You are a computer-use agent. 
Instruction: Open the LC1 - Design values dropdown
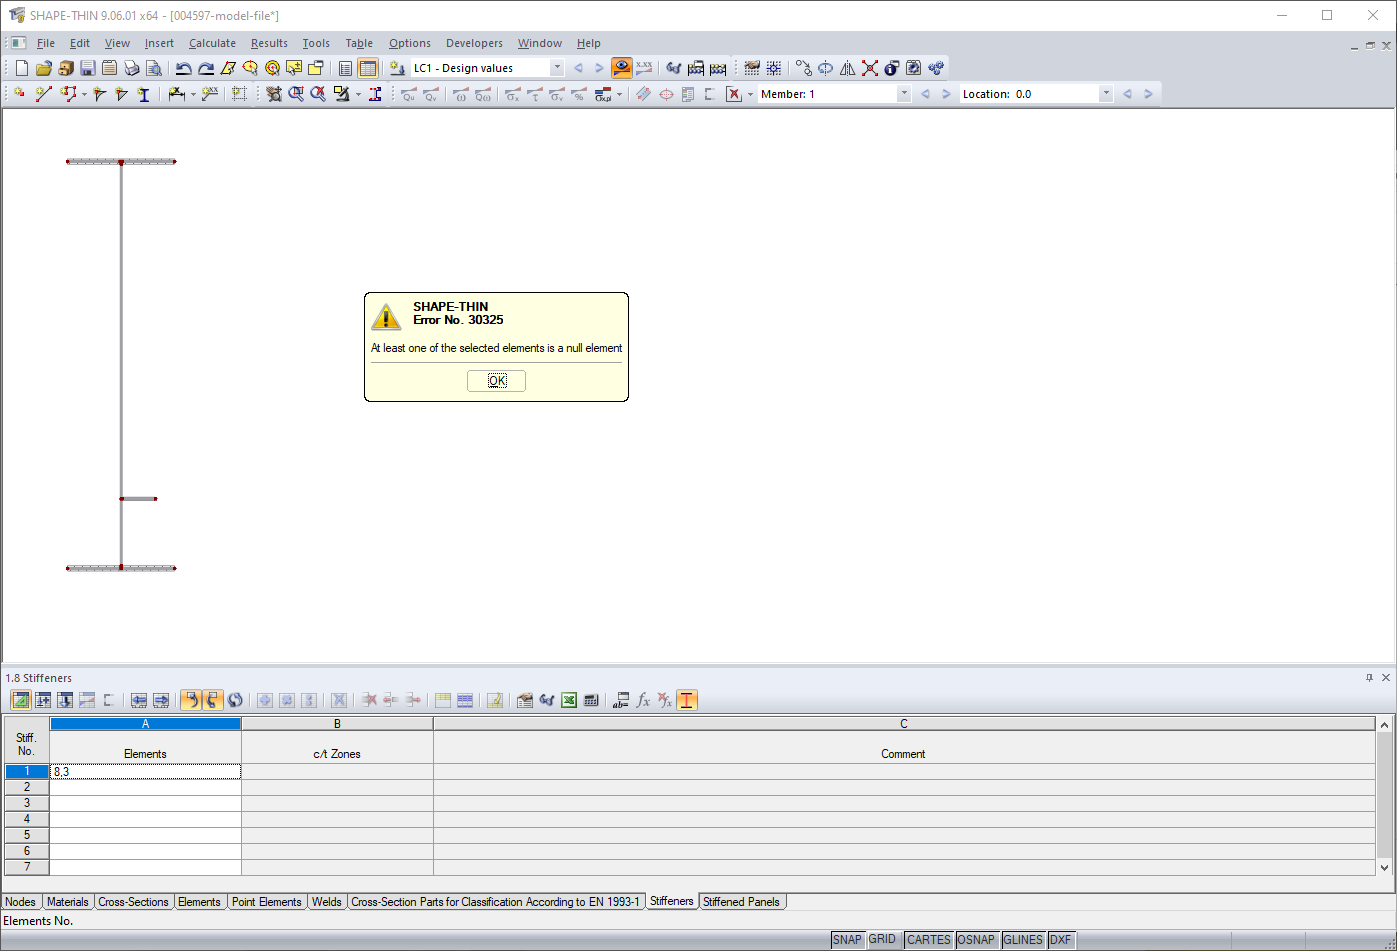[558, 67]
